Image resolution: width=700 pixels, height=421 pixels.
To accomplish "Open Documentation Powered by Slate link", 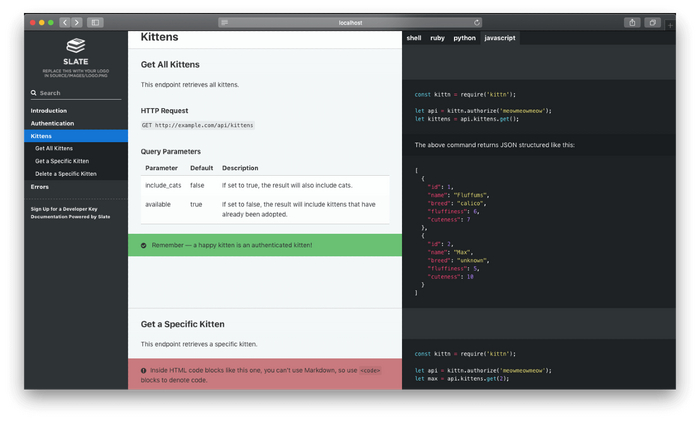I will (70, 216).
